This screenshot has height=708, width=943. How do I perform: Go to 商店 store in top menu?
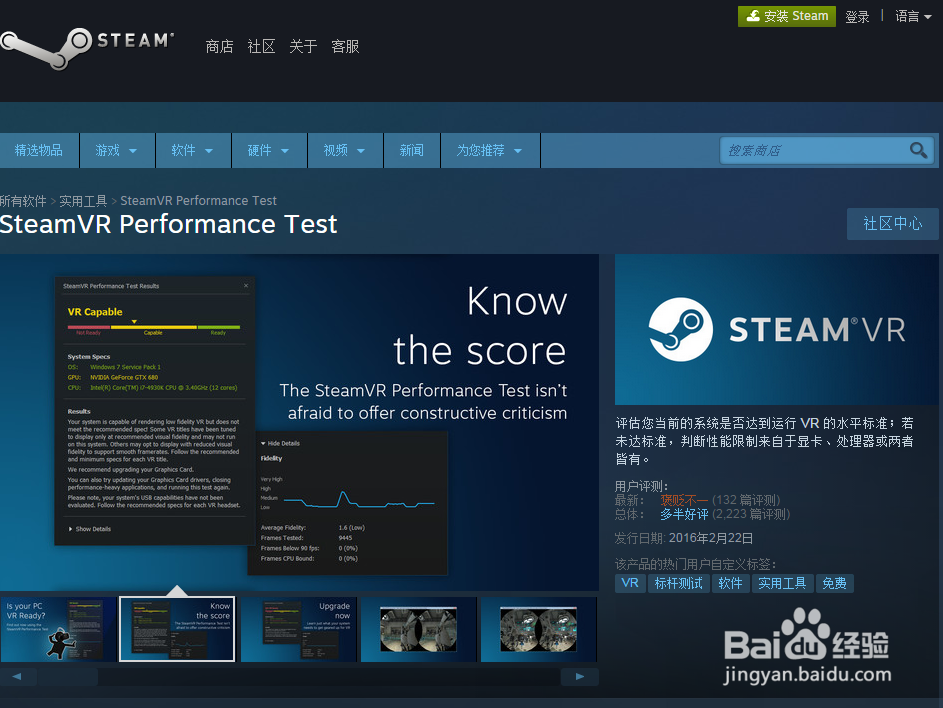tap(220, 46)
